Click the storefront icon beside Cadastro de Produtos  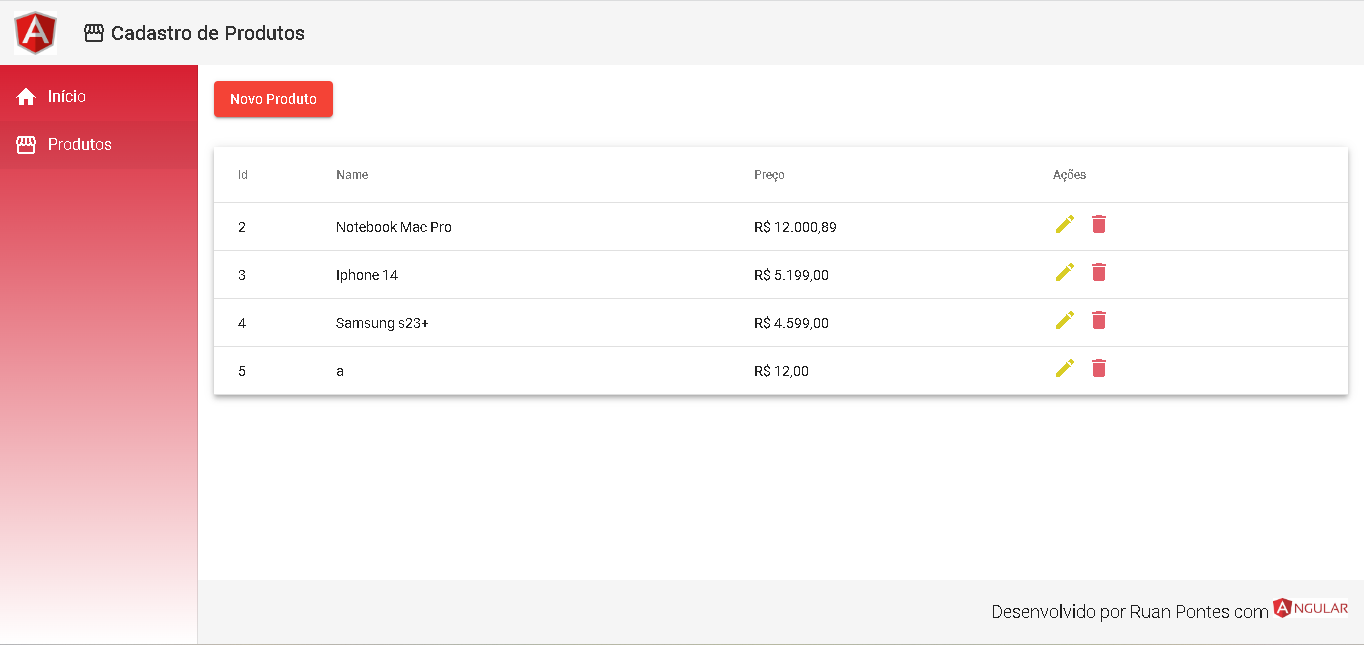(94, 33)
